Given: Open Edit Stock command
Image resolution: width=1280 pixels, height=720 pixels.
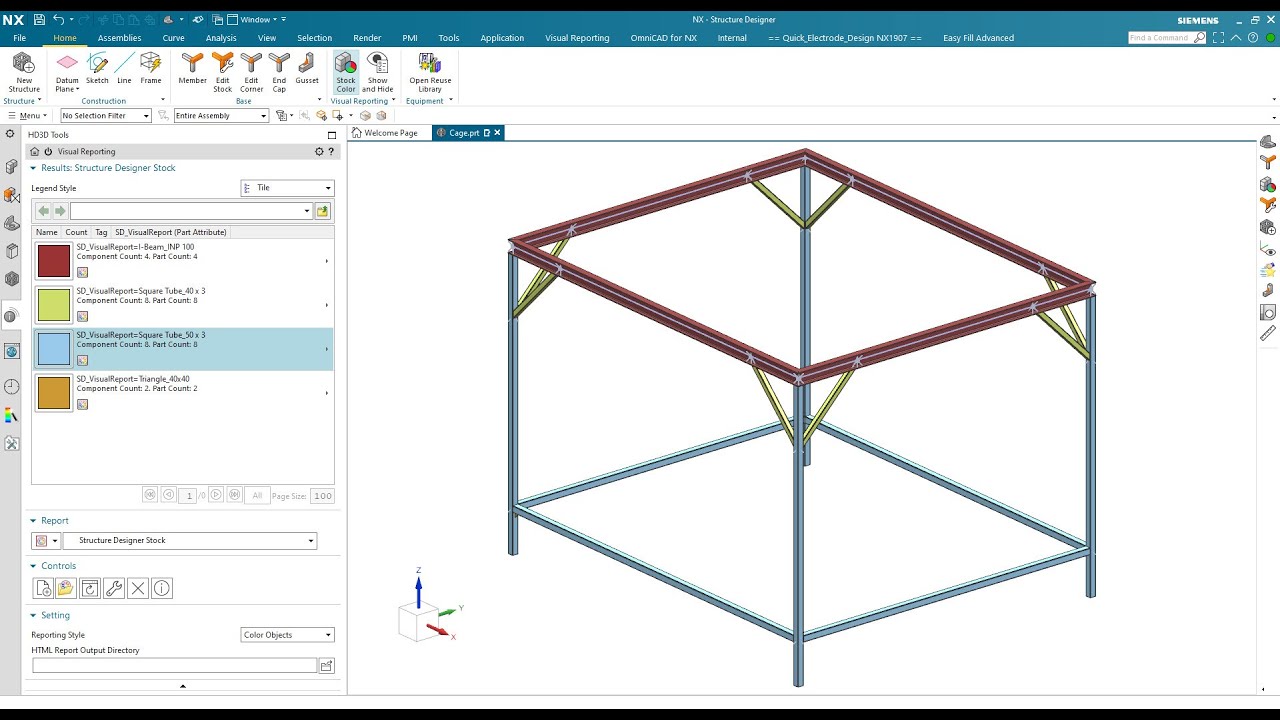Looking at the screenshot, I should point(222,72).
